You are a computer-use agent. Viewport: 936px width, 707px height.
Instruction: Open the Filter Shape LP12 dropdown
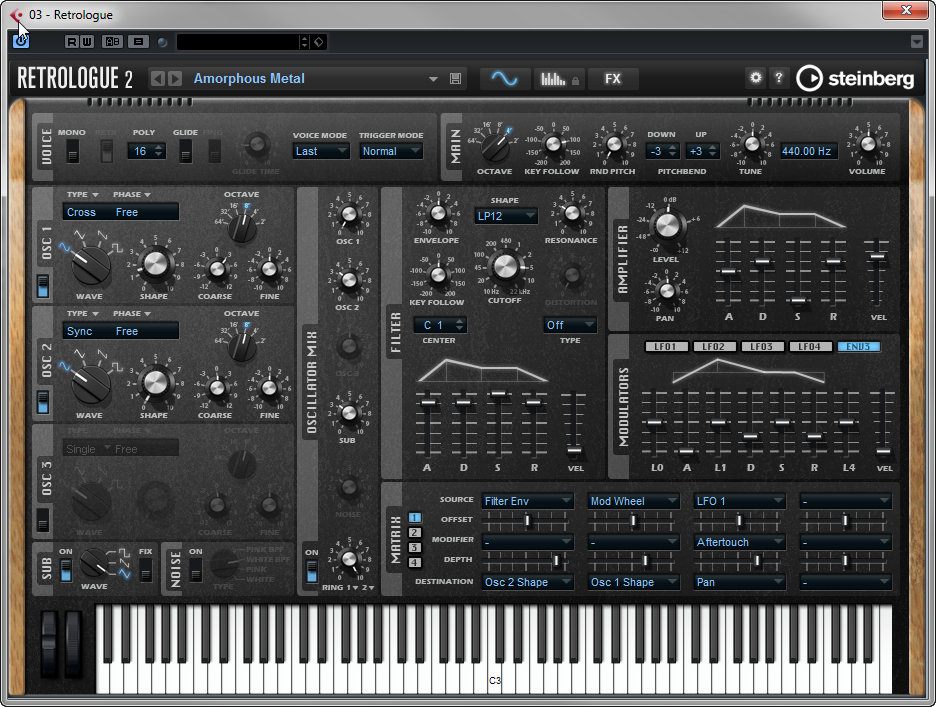pos(506,216)
